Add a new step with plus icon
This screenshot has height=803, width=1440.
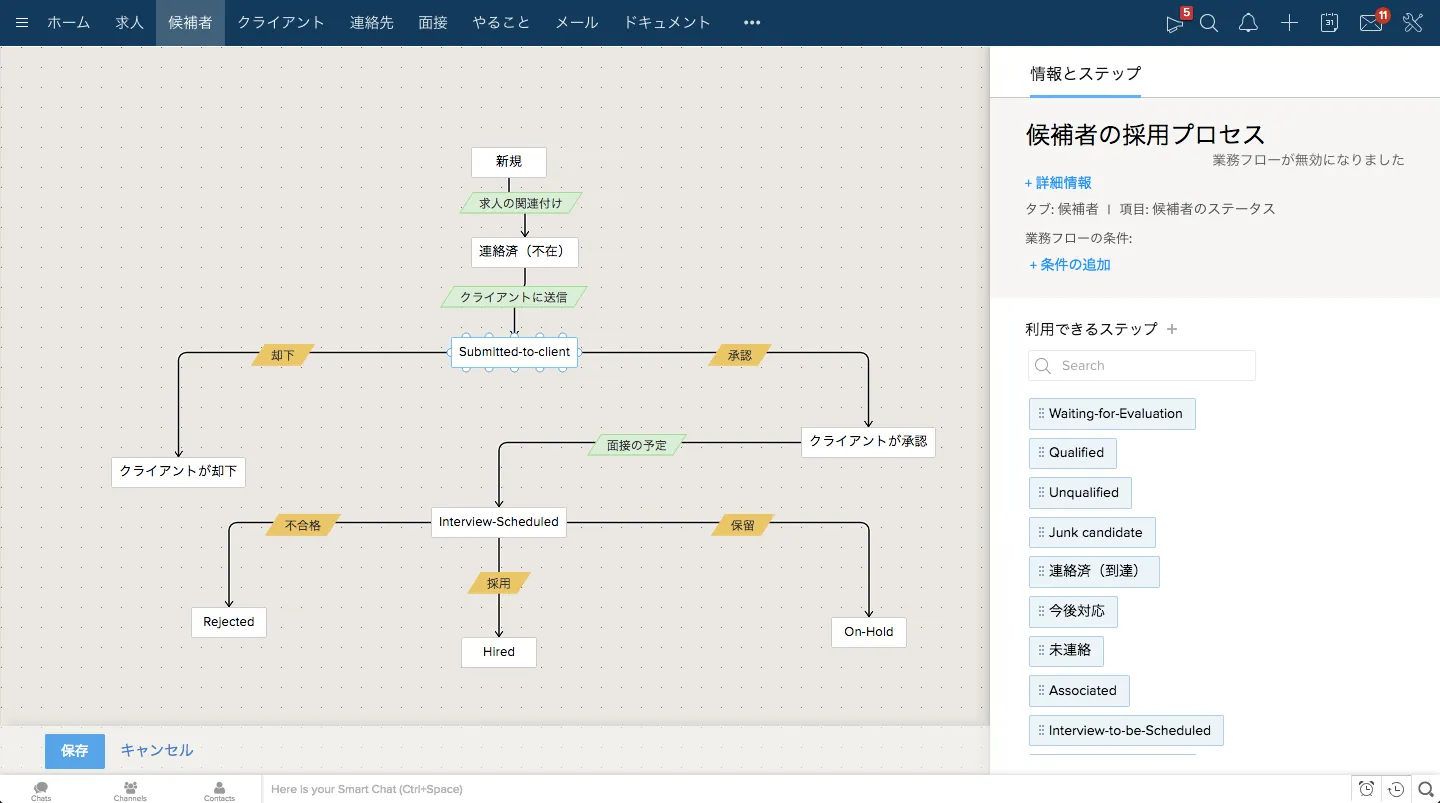(1173, 329)
